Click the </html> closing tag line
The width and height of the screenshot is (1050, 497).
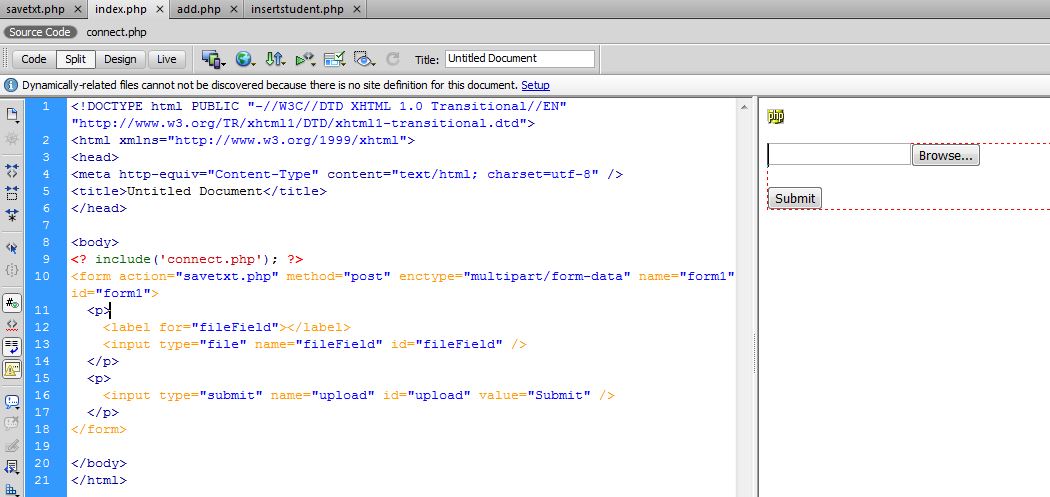click(x=98, y=480)
